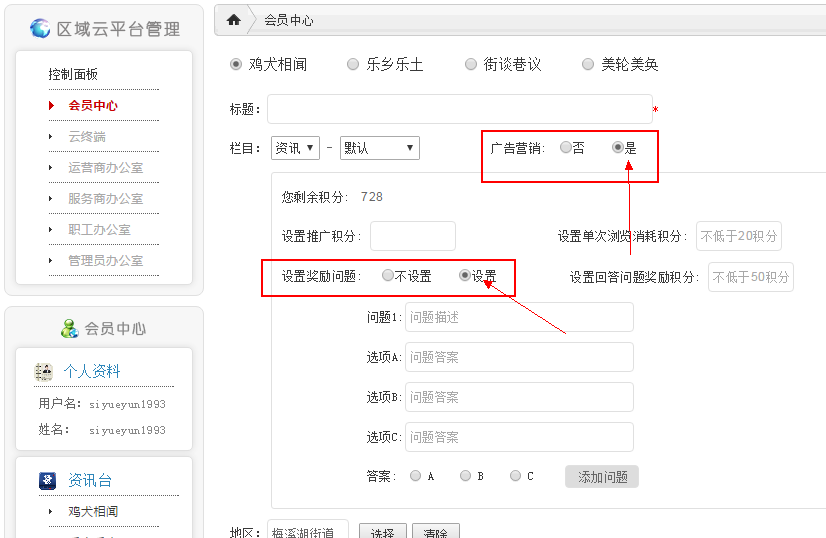Viewport: 826px width, 538px height.
Task: Open 会员中心 in control panel menu
Action: (x=93, y=105)
